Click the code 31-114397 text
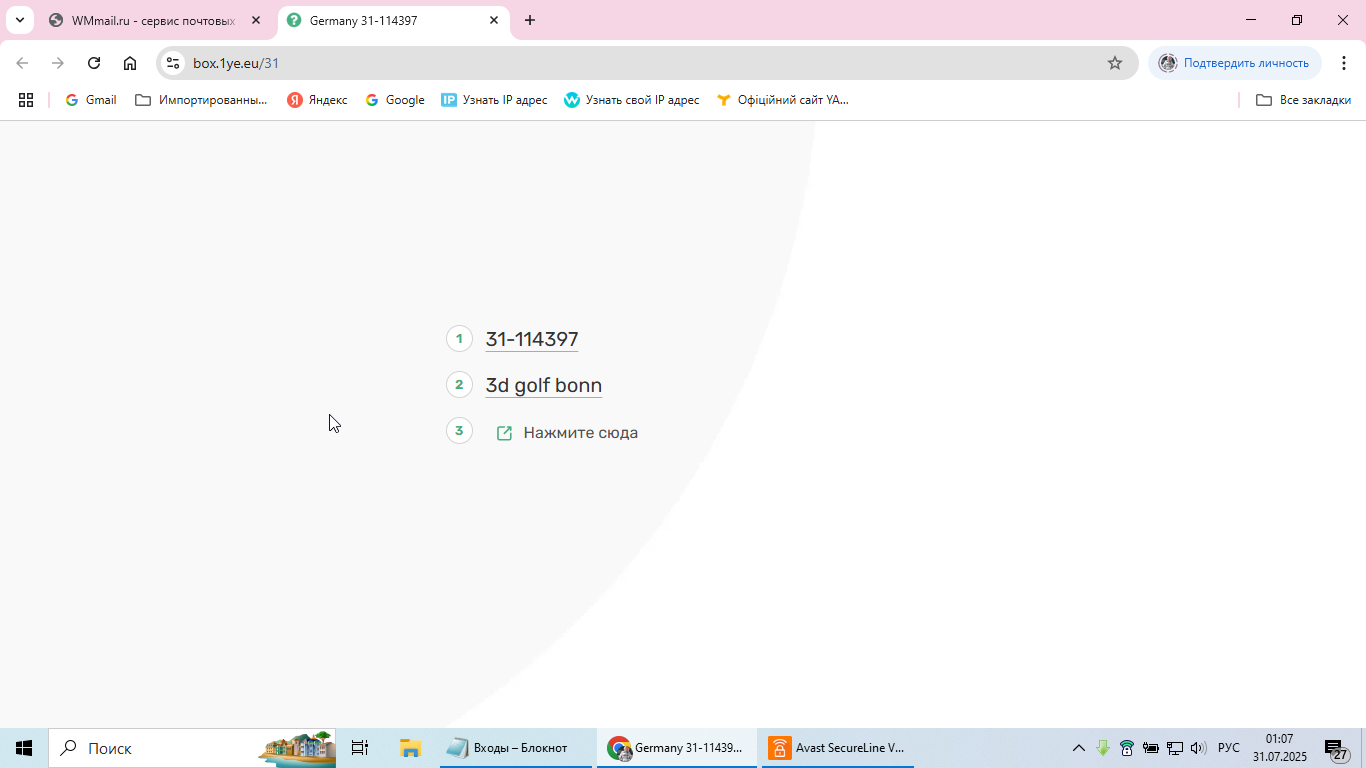This screenshot has height=768, width=1366. coord(532,339)
